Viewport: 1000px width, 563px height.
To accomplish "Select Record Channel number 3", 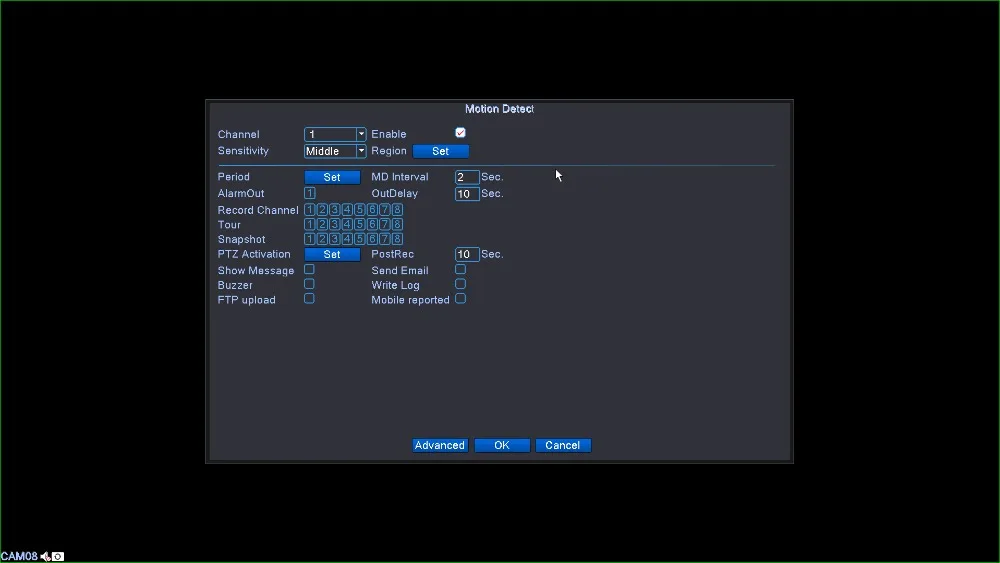I will (x=335, y=210).
